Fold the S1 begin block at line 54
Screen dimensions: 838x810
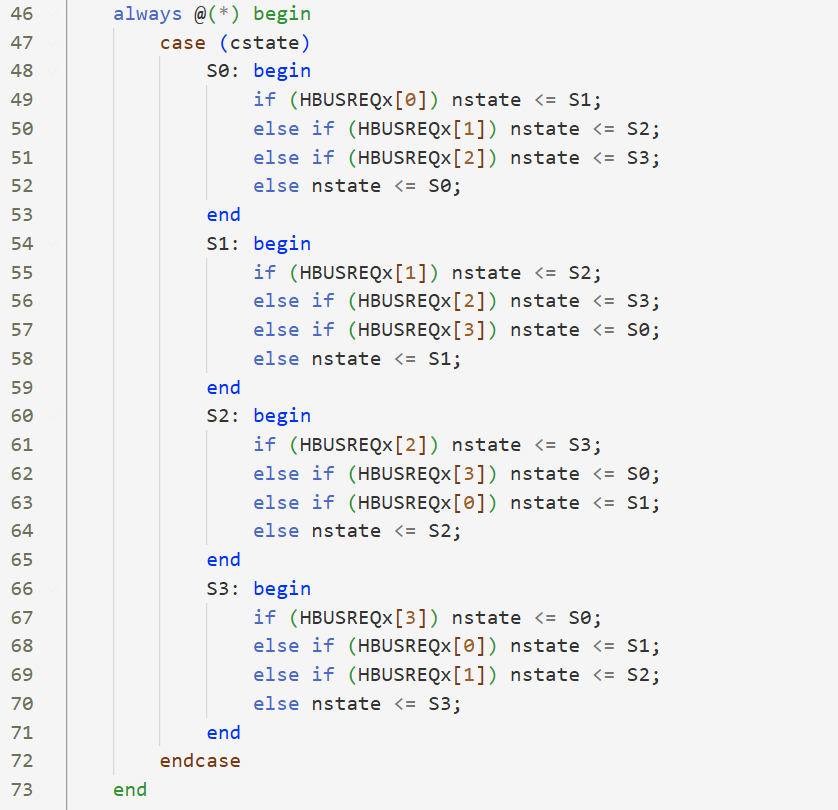click(53, 244)
